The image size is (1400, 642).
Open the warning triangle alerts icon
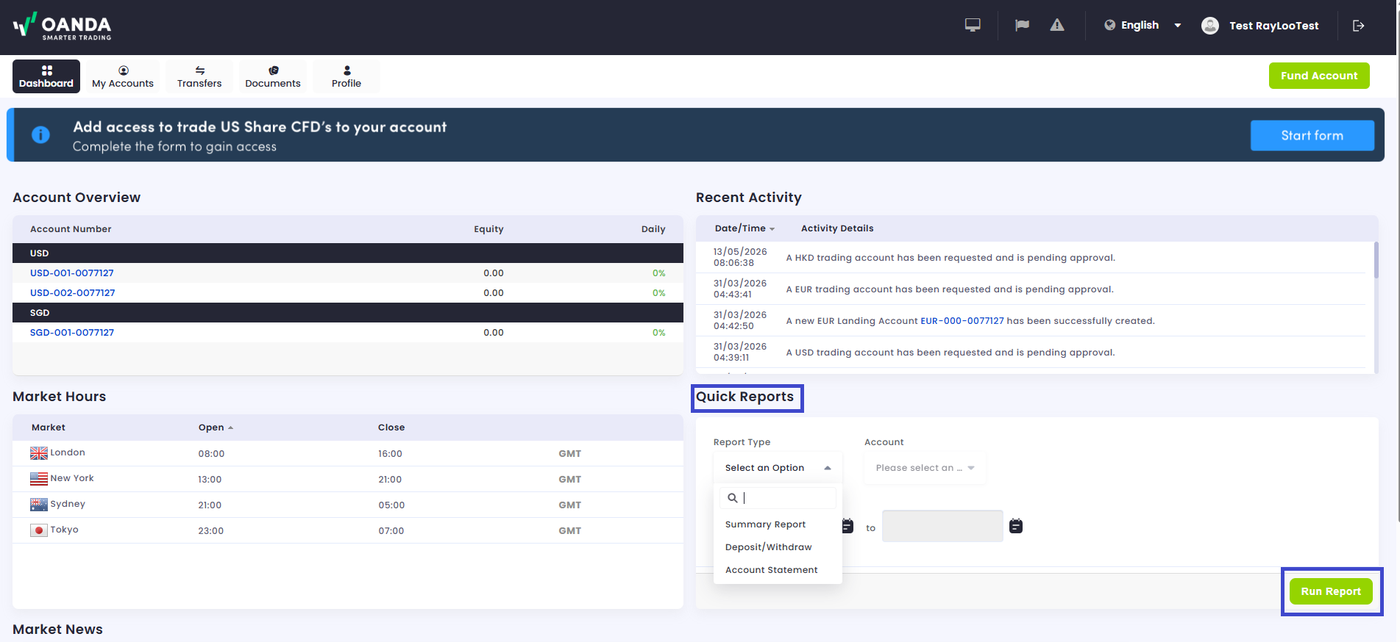(1057, 25)
